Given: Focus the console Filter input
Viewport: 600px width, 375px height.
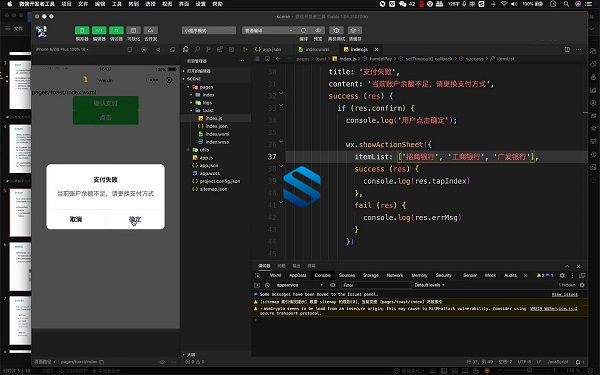Looking at the screenshot, I should (376, 285).
